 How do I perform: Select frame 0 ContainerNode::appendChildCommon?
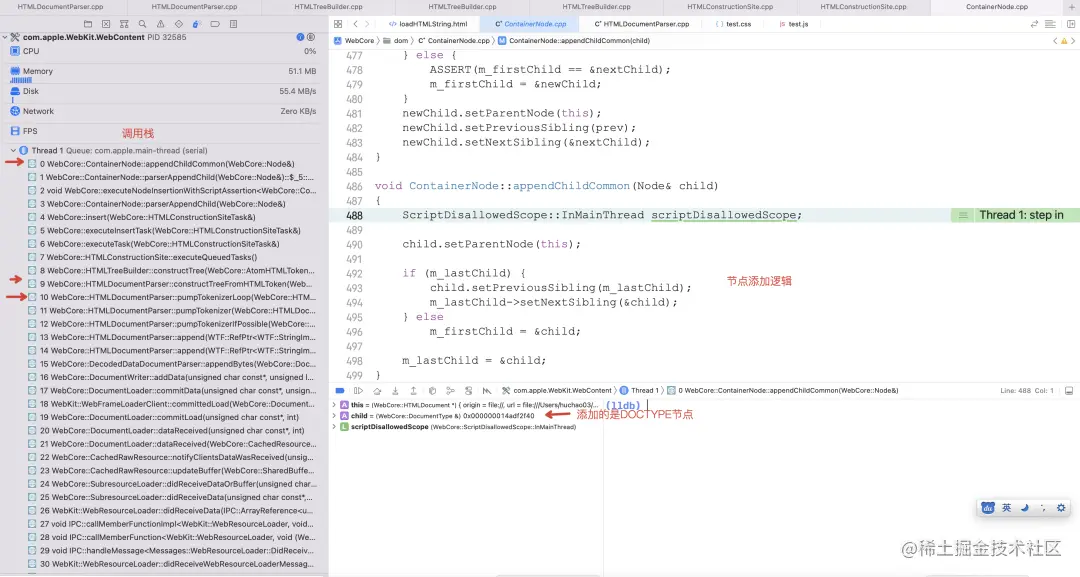coord(163,164)
